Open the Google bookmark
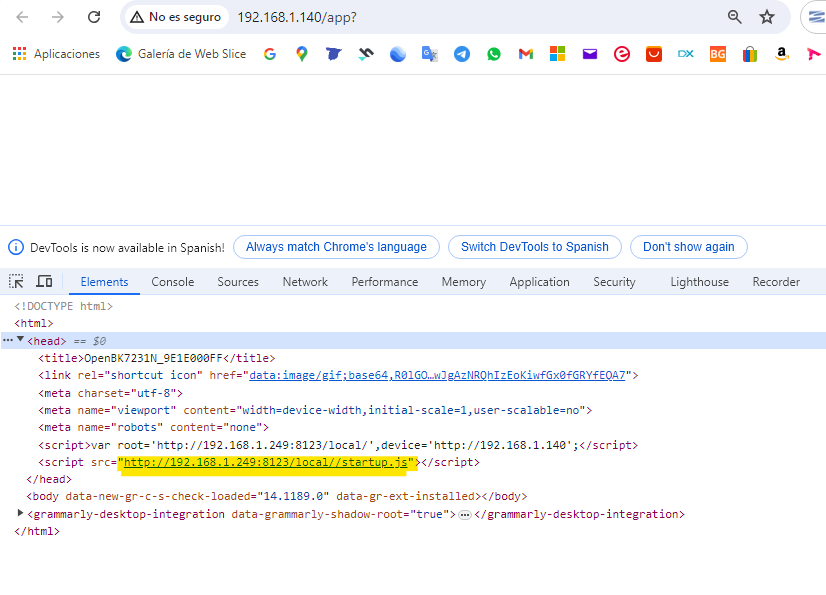Screen dimensions: 826x595 (x=270, y=54)
